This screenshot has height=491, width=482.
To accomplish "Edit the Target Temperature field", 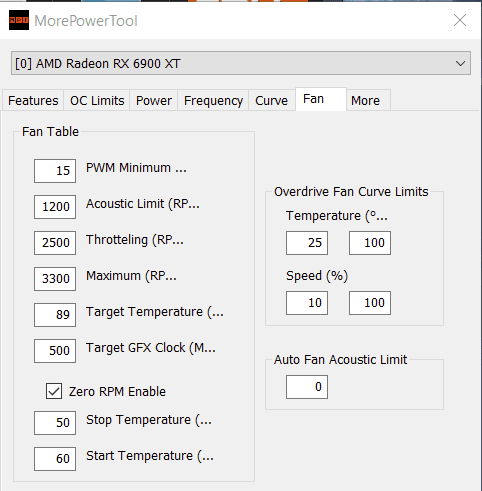I will tap(55, 315).
